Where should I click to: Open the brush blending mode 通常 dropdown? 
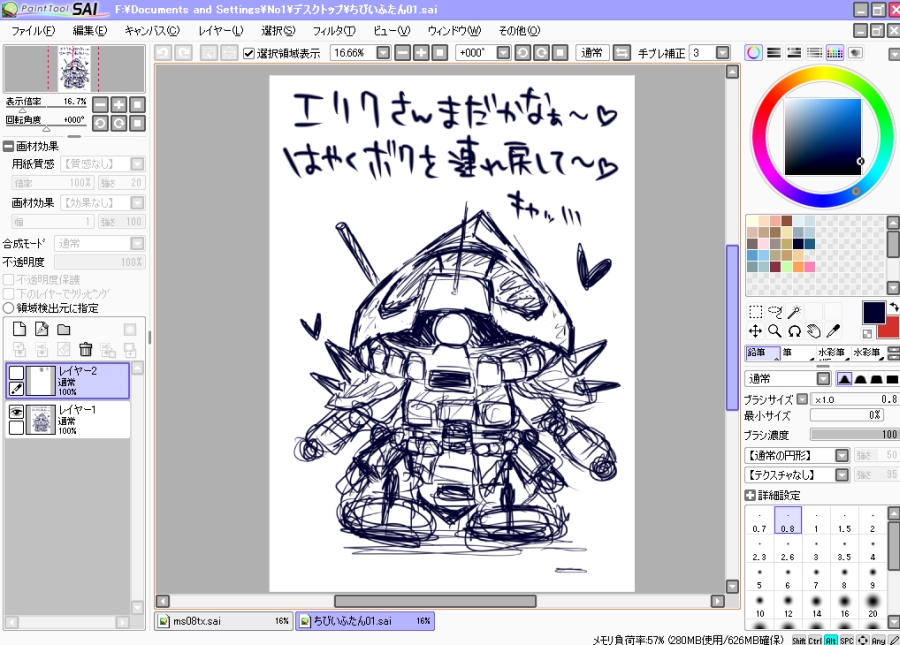(x=823, y=379)
